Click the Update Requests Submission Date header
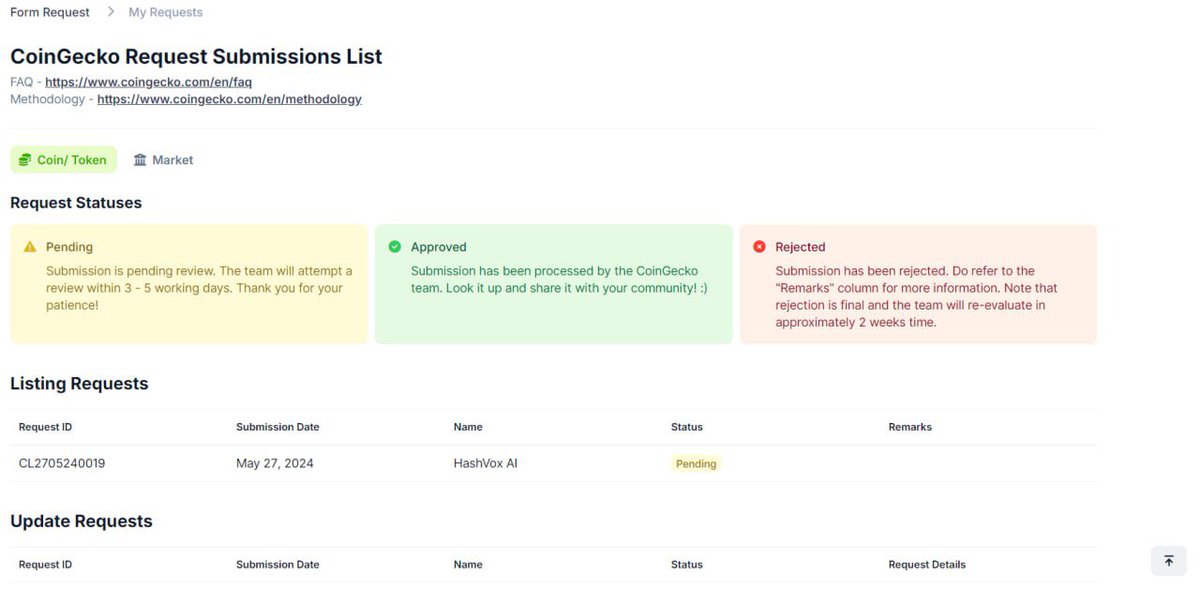1200x590 pixels. 278,564
